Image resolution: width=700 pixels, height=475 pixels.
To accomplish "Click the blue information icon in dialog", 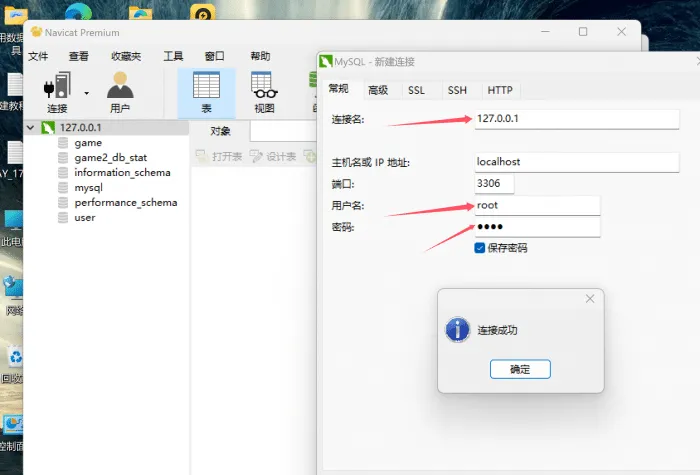I will (458, 330).
